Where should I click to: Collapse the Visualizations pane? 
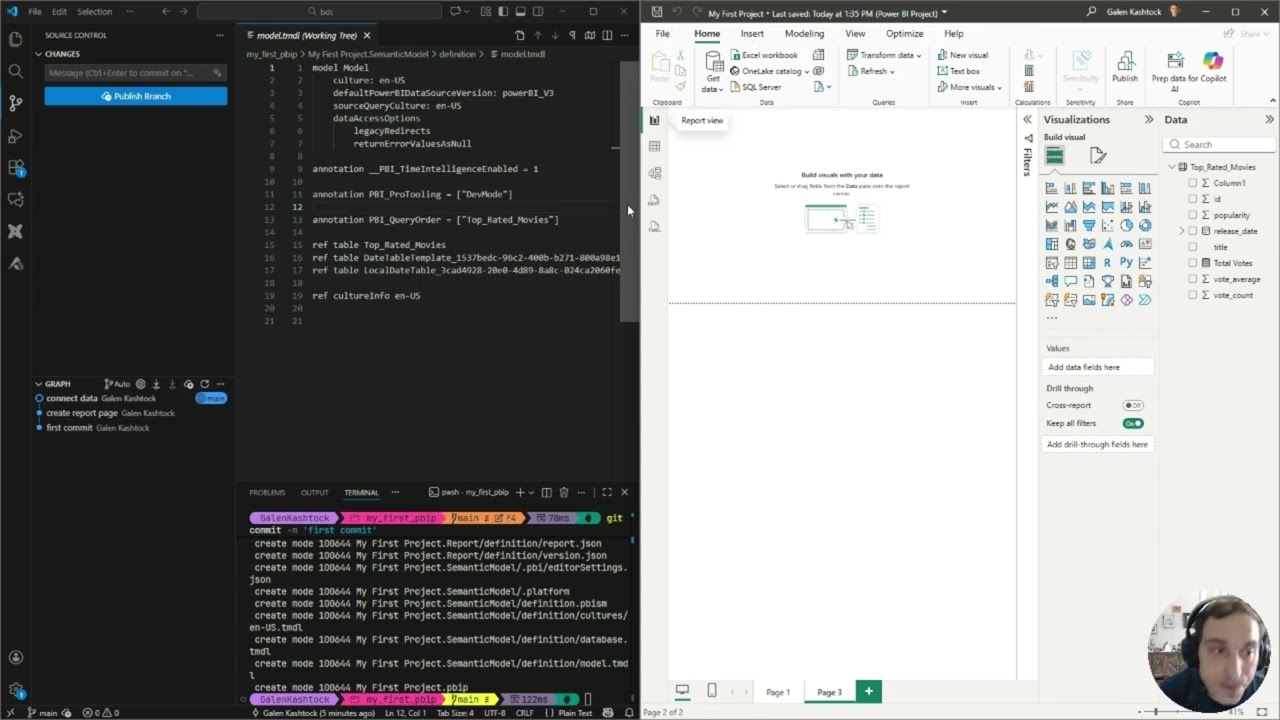click(1148, 119)
